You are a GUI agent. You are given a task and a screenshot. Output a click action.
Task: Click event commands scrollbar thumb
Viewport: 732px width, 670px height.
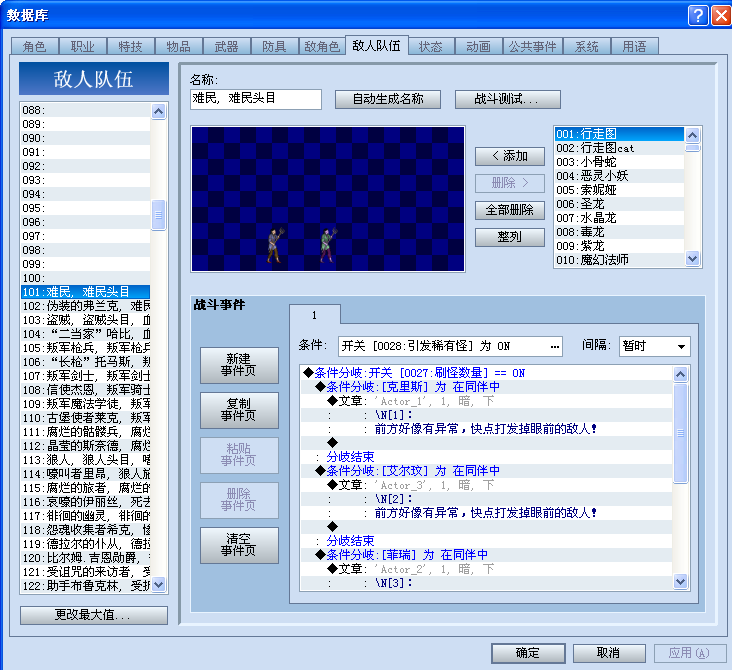point(680,433)
